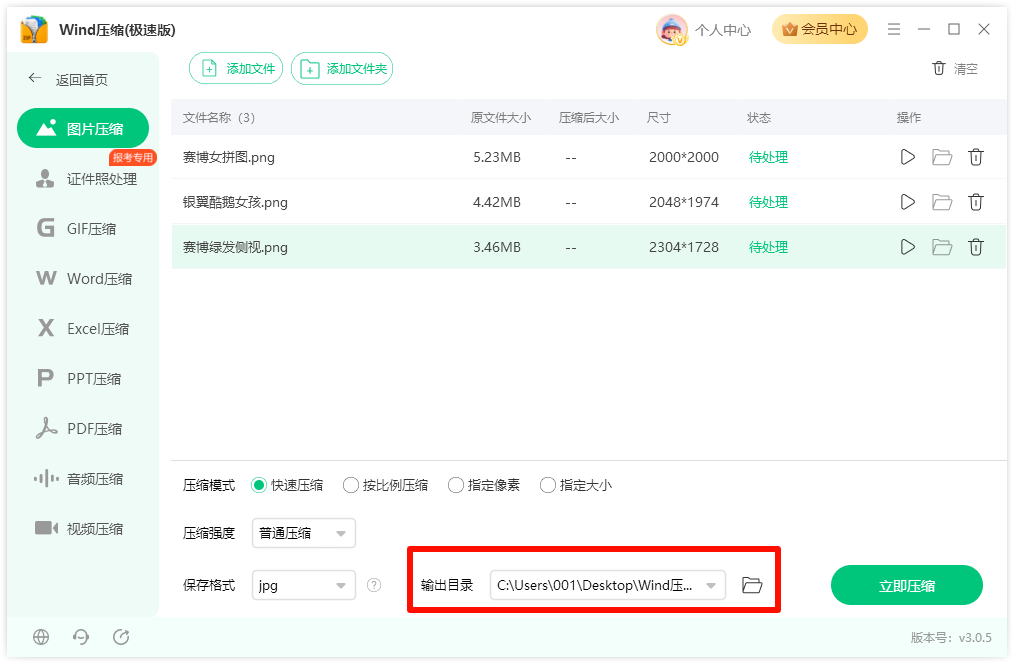Select the 指定大小 radio option
Image resolution: width=1014 pixels, height=664 pixels.
point(576,485)
